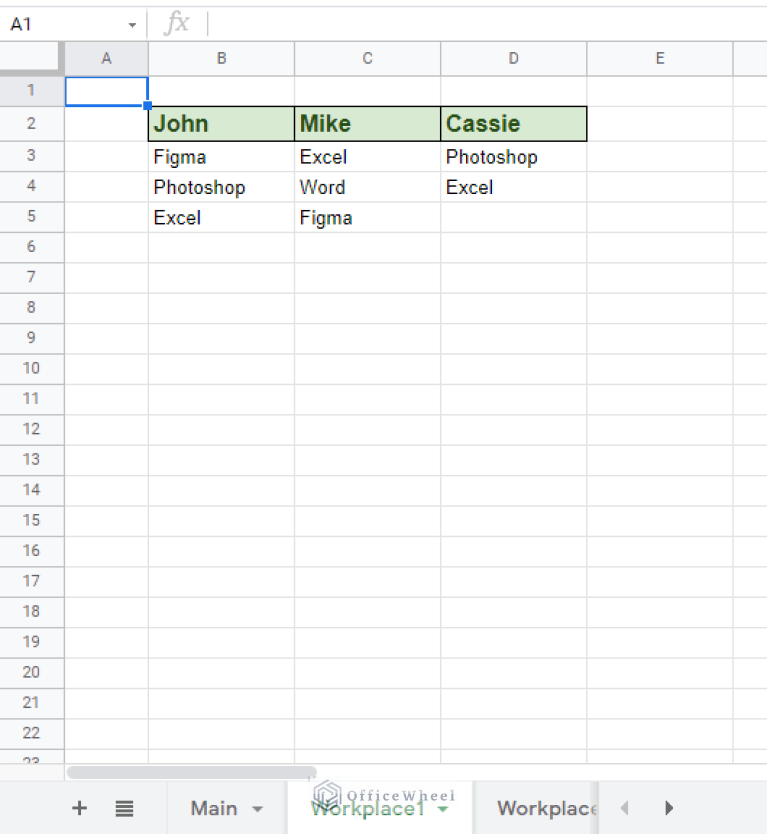The image size is (767, 834).
Task: Select column B header
Action: pos(221,59)
